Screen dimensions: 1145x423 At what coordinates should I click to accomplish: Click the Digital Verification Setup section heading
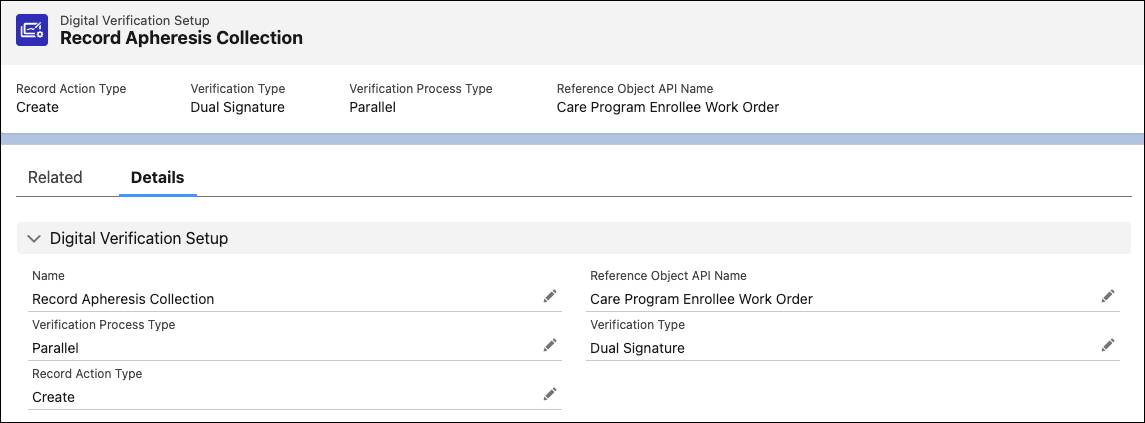click(x=139, y=239)
